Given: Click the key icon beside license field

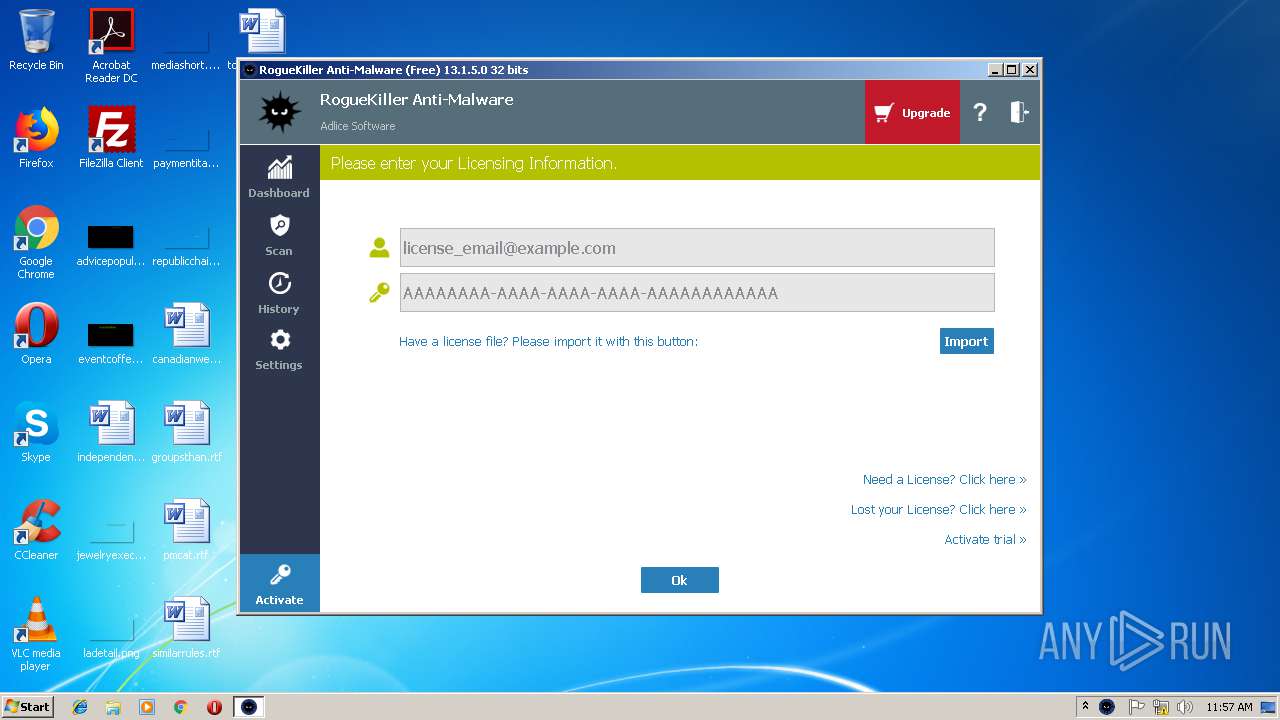Looking at the screenshot, I should [x=379, y=293].
